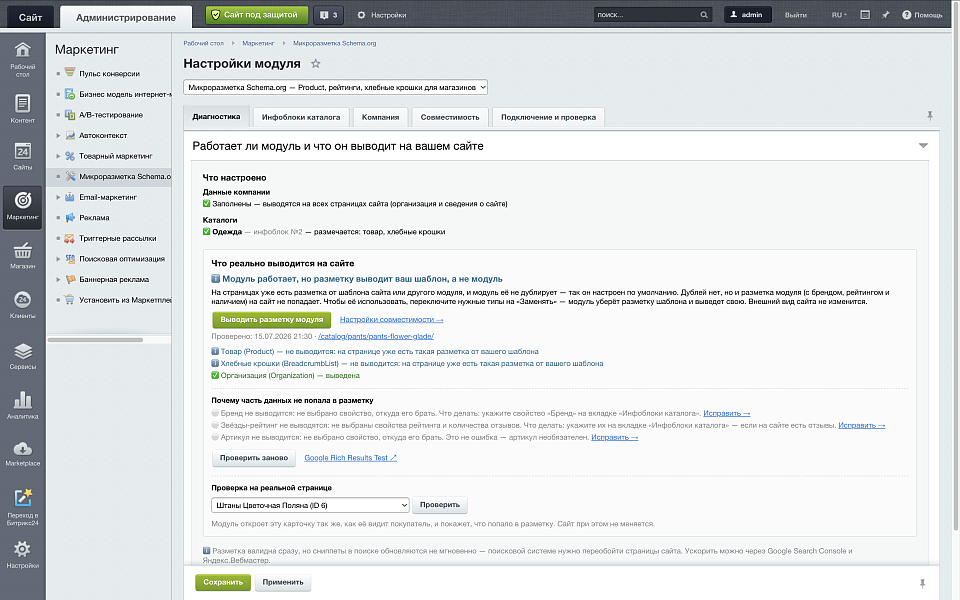Click the Маркетинг breadcrumb link

point(258,43)
